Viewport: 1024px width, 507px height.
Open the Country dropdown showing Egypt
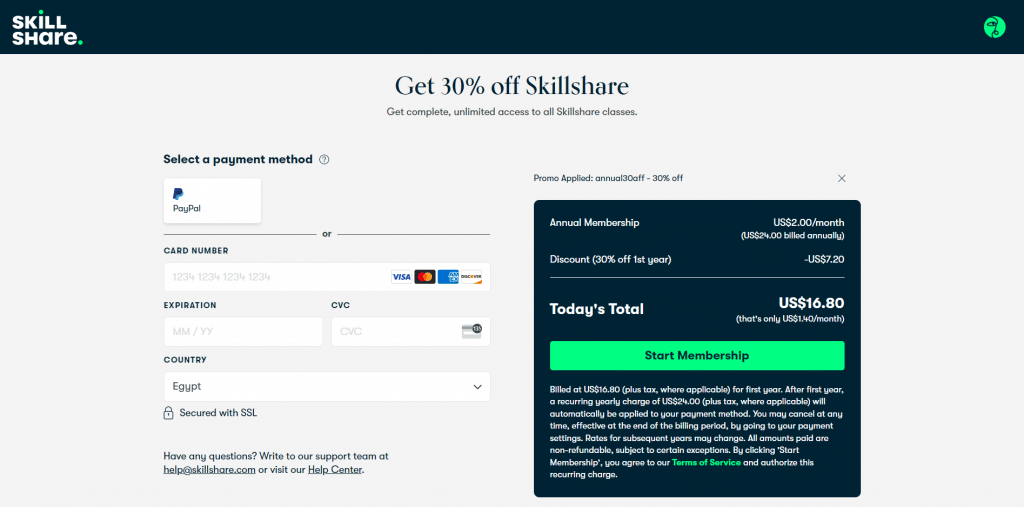click(327, 386)
